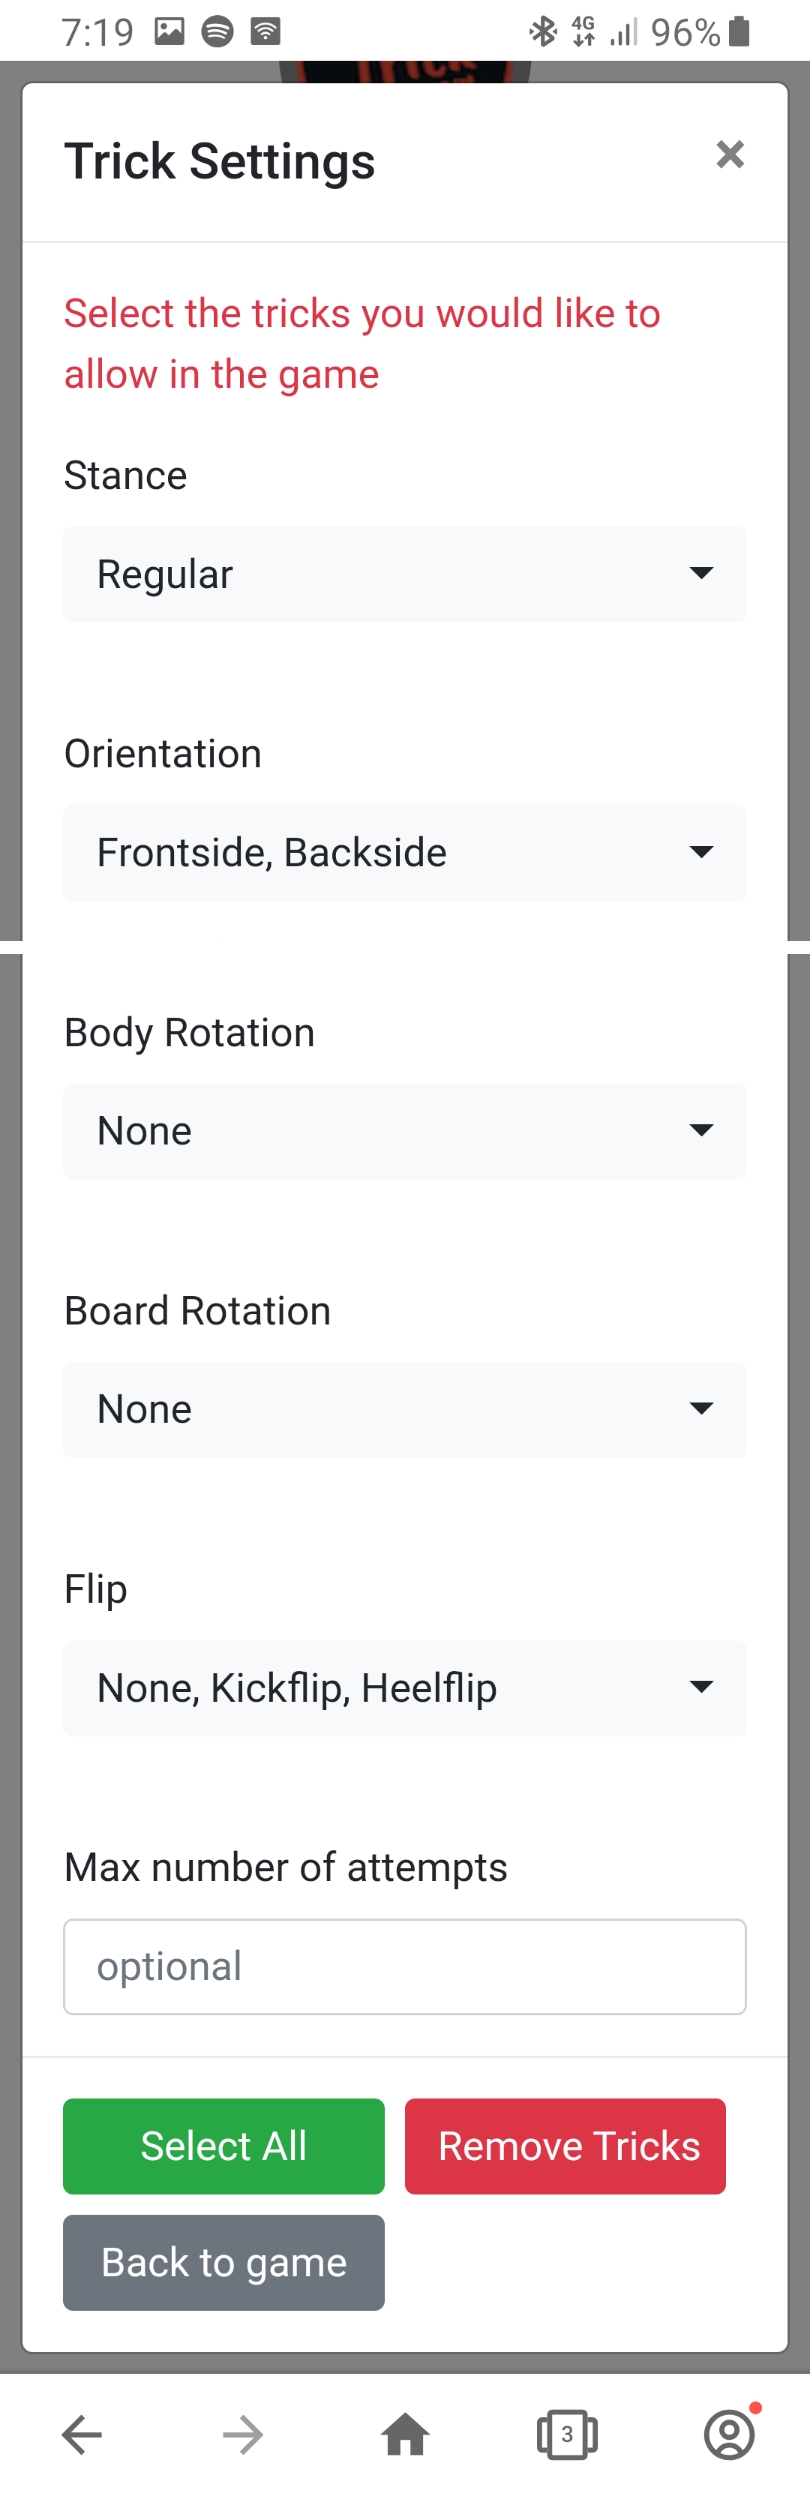Open the Body Rotation dropdown

tap(404, 1131)
